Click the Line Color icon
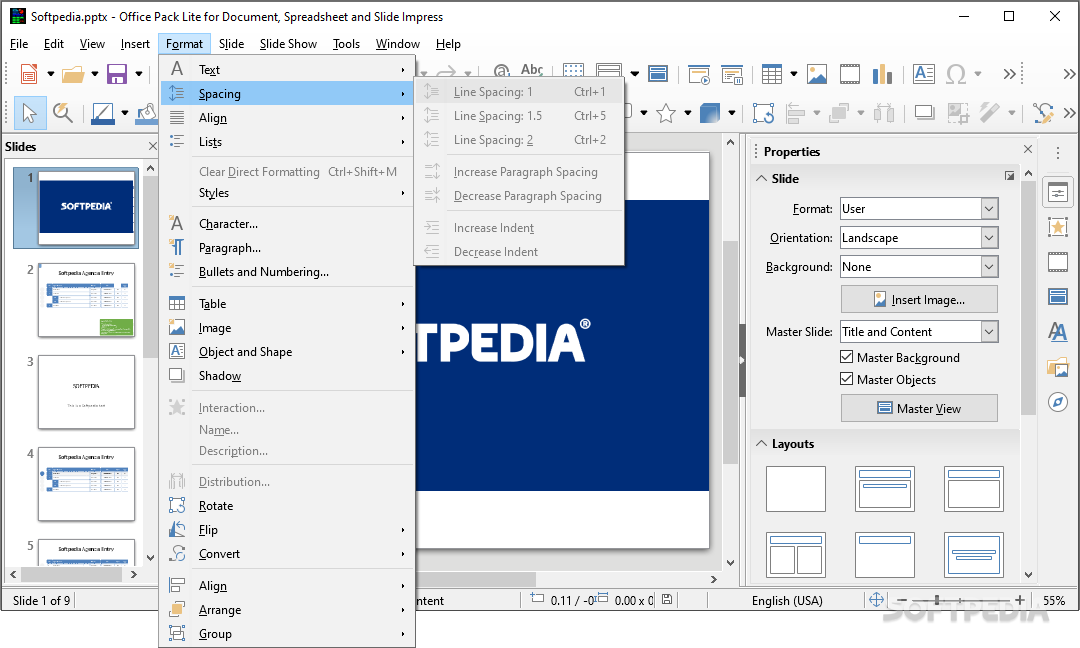This screenshot has width=1080, height=648. [x=103, y=113]
